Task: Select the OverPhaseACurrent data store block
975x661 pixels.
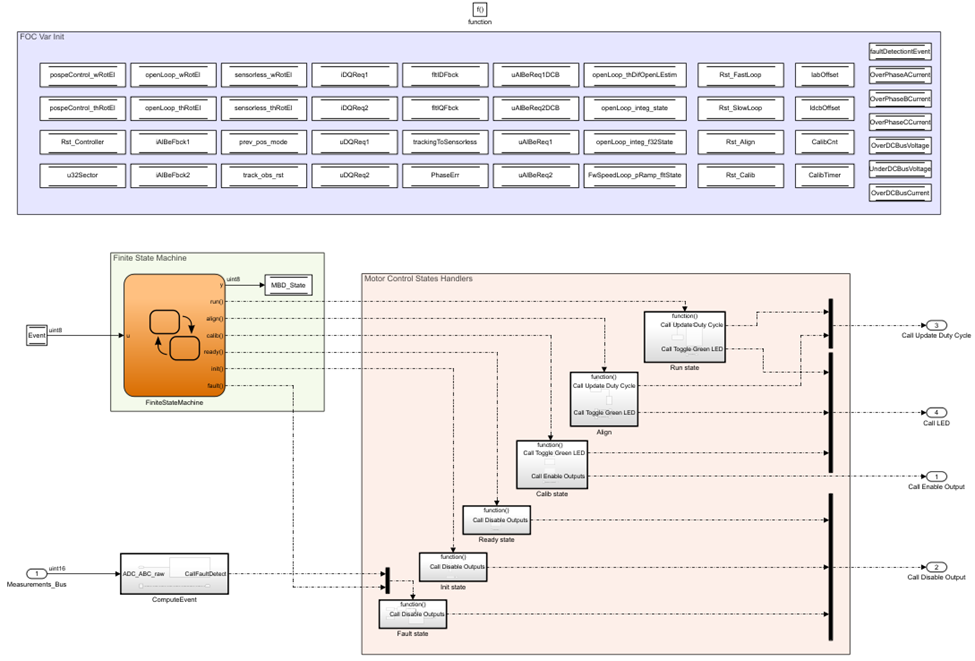Action: pos(900,75)
